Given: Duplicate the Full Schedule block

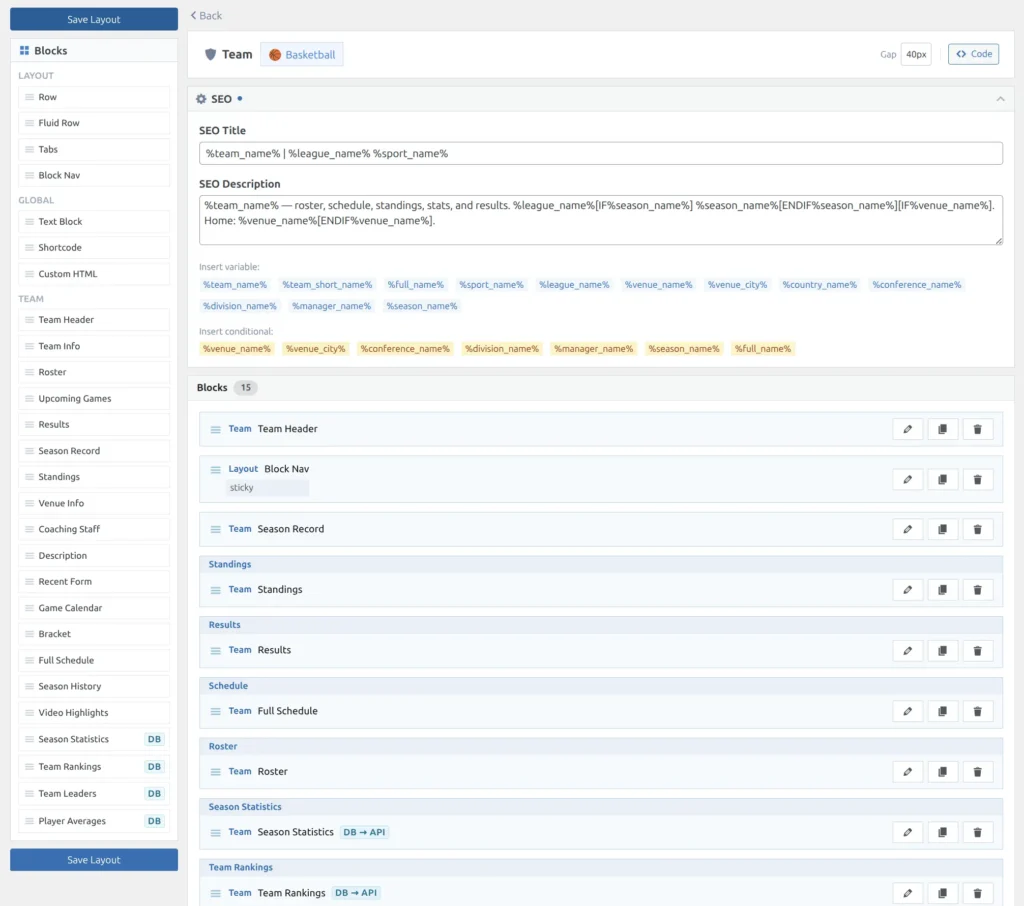Looking at the screenshot, I should pyautogui.click(x=942, y=711).
